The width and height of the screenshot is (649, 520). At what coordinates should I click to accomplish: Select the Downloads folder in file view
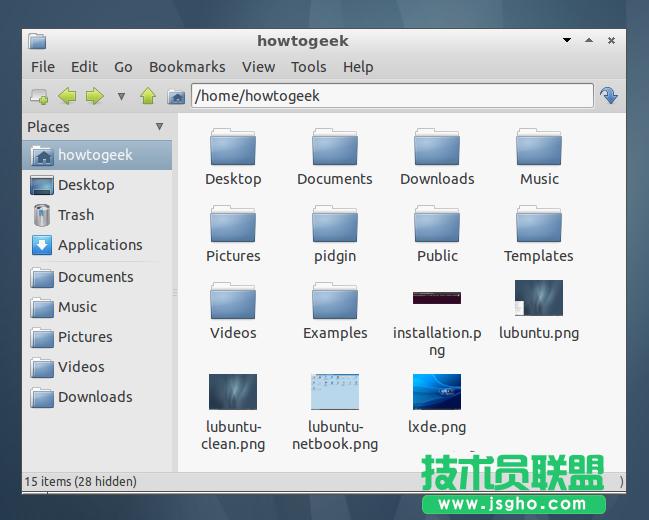[437, 157]
